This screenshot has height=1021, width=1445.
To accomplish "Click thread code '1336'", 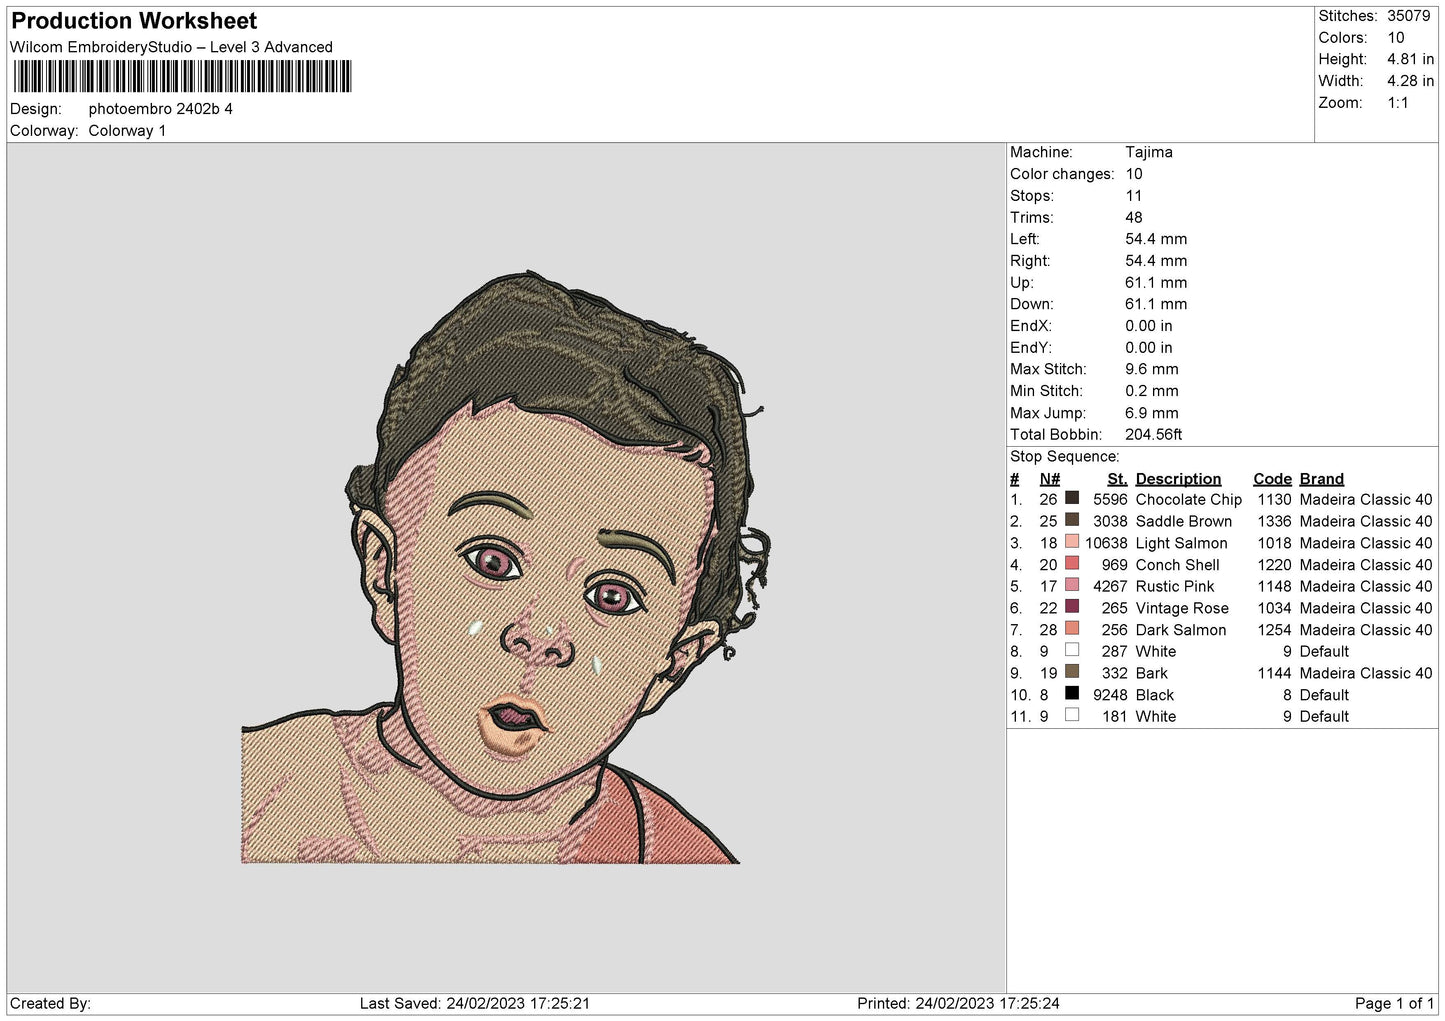I will 1274,521.
